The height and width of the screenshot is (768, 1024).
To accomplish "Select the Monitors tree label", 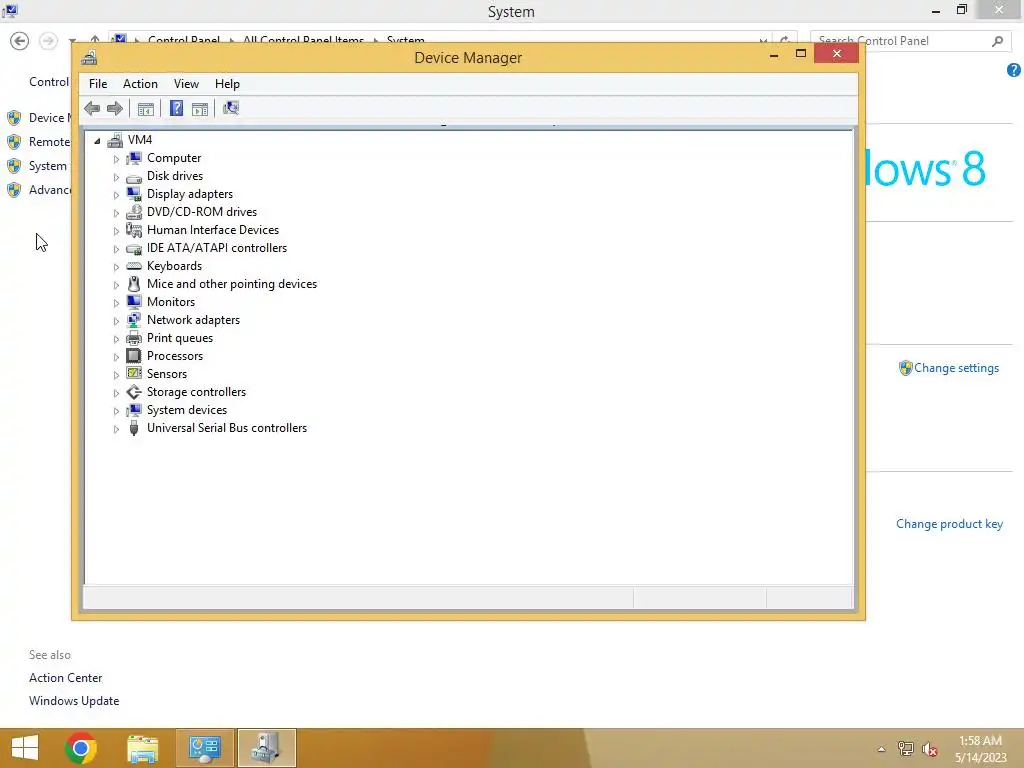I will coord(170,302).
